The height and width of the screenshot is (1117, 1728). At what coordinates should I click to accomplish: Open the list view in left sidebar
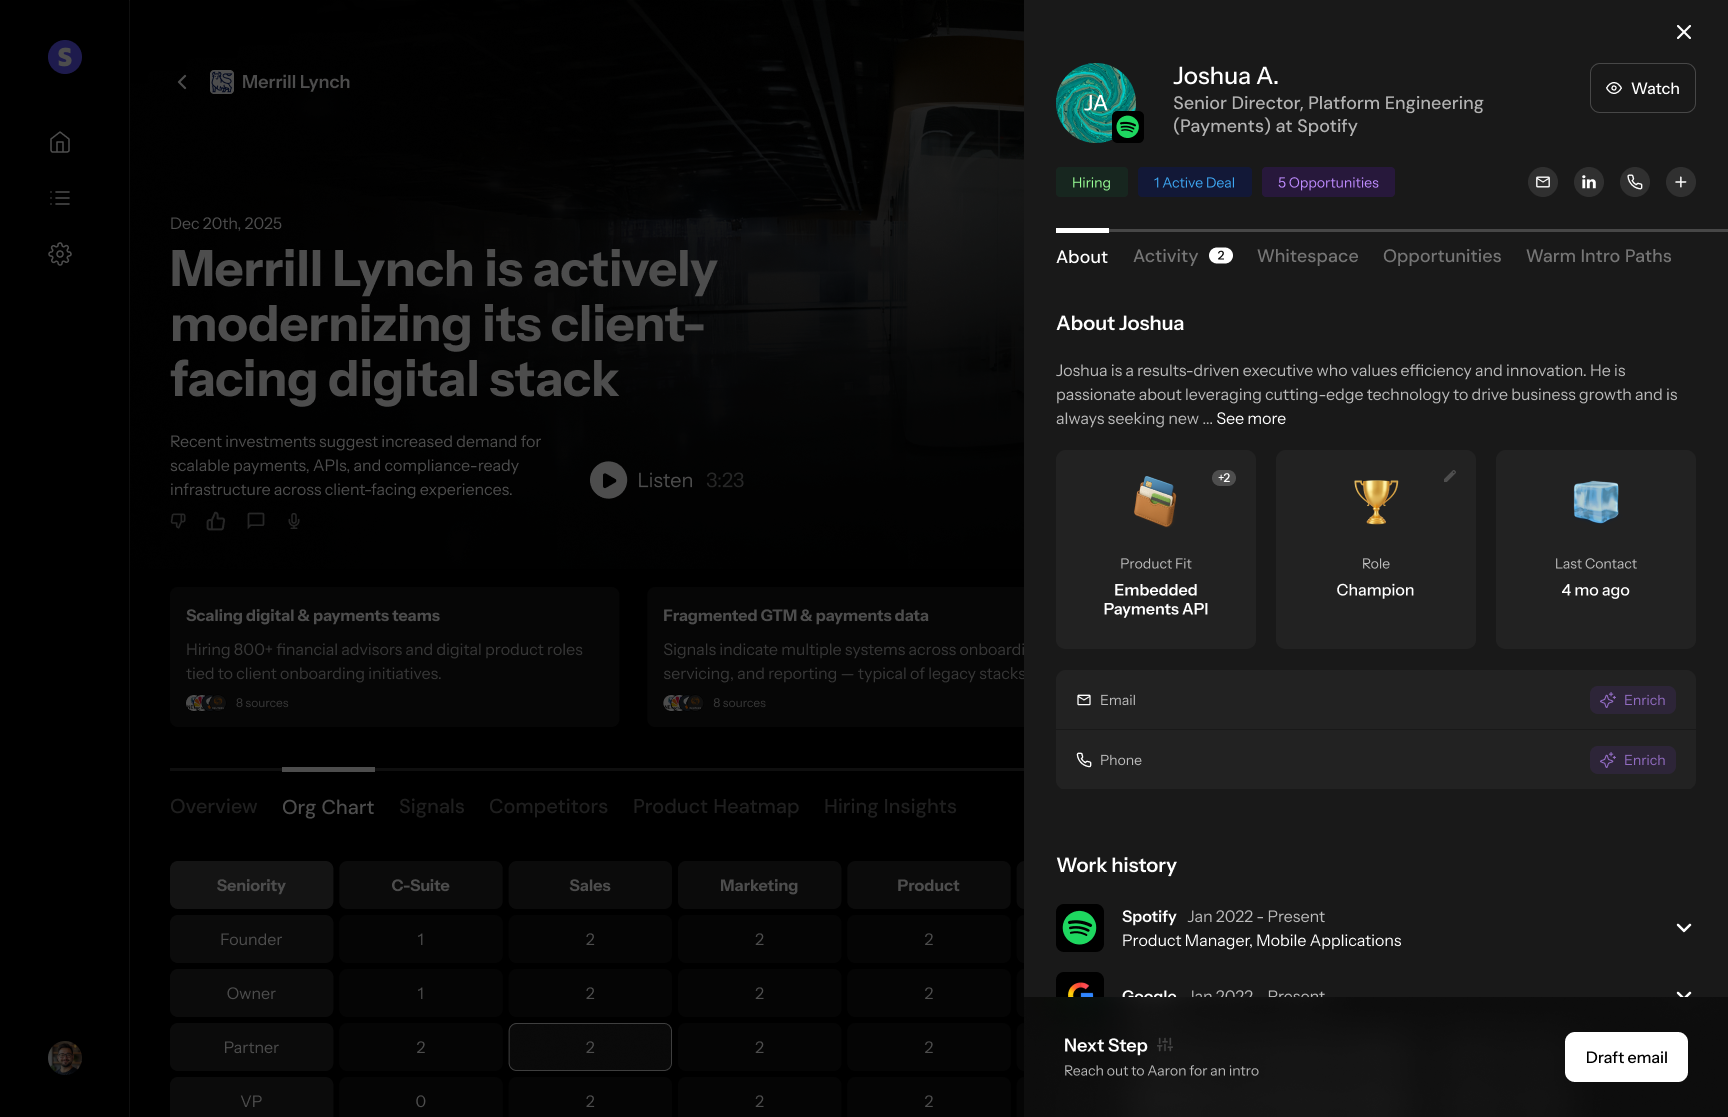click(60, 198)
